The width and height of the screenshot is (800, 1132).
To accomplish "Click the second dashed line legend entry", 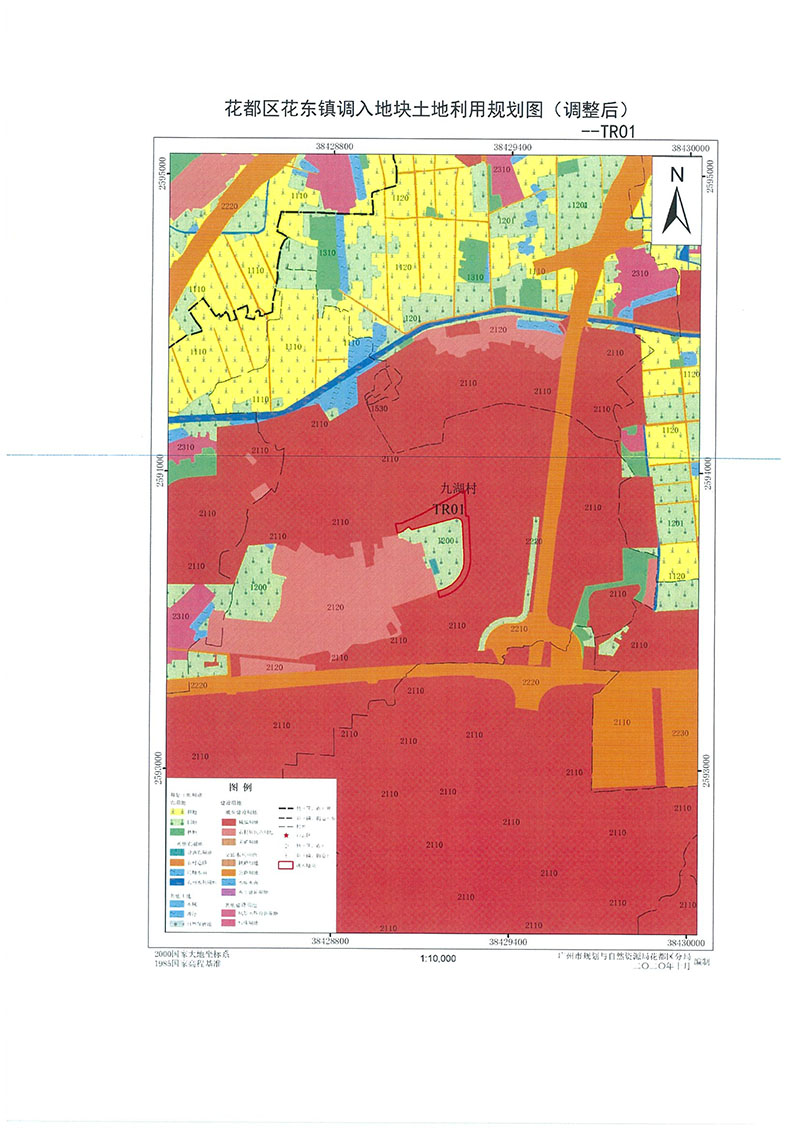I will click(x=285, y=818).
